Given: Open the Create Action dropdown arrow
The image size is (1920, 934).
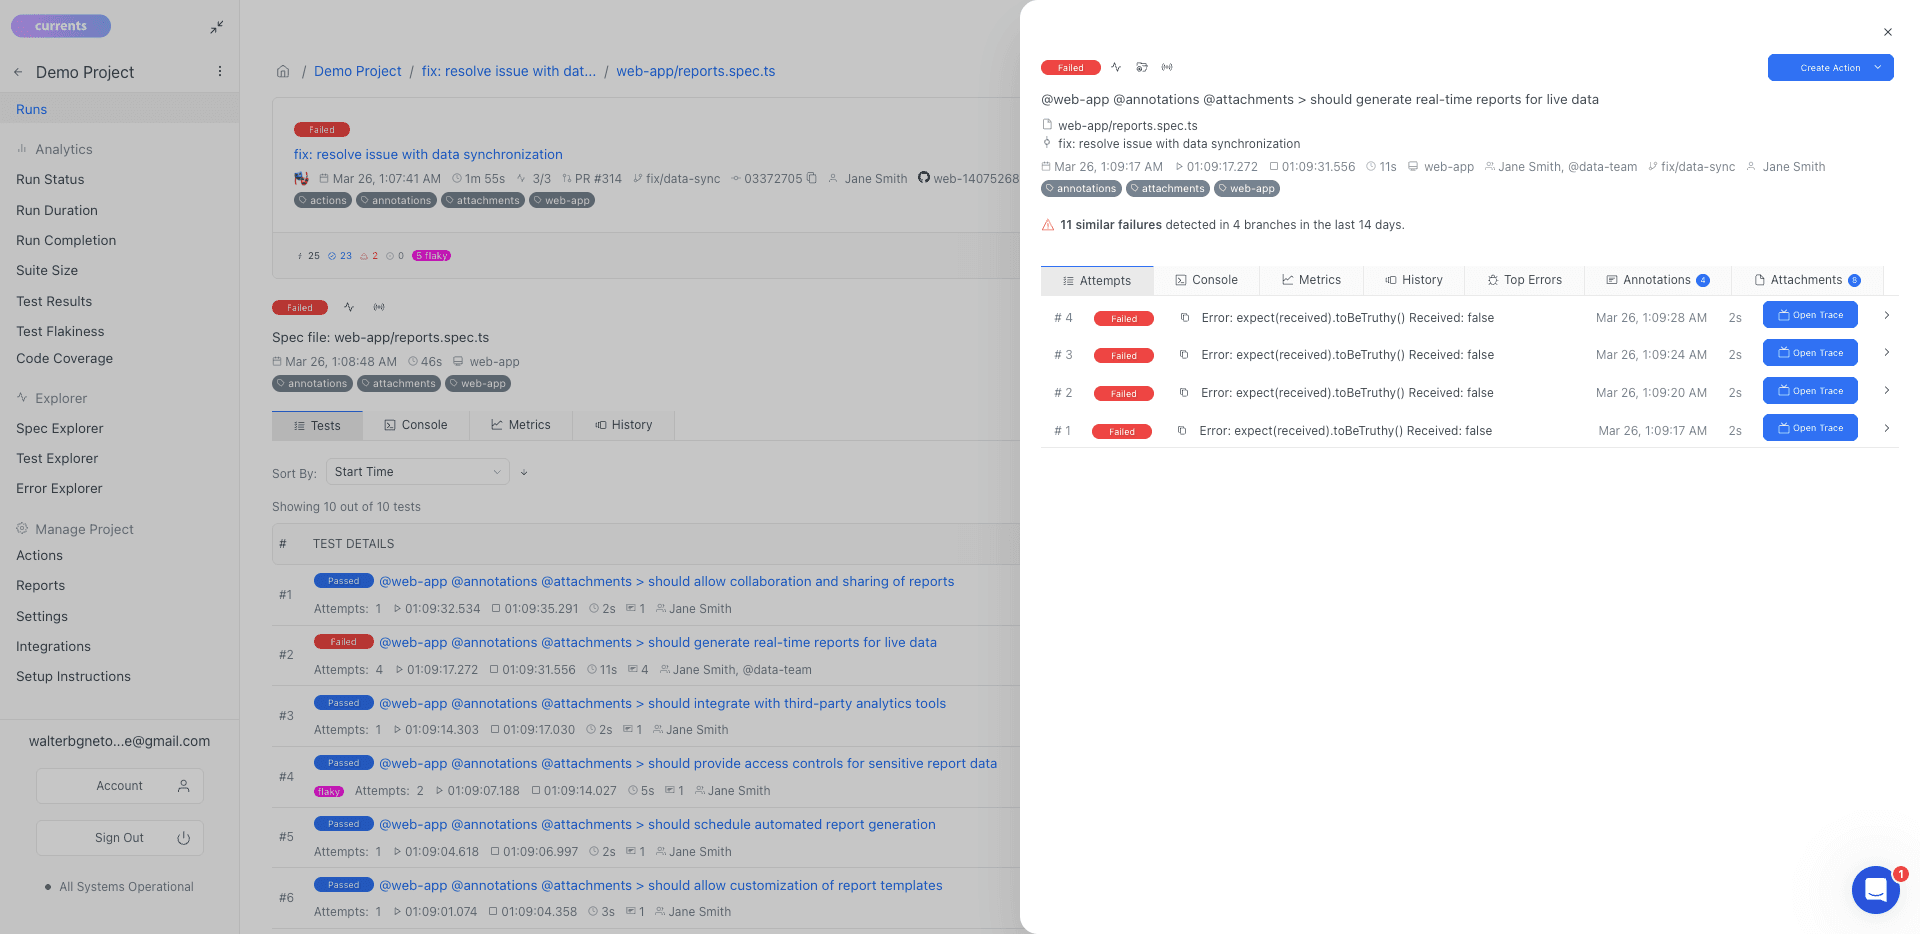Looking at the screenshot, I should point(1878,67).
